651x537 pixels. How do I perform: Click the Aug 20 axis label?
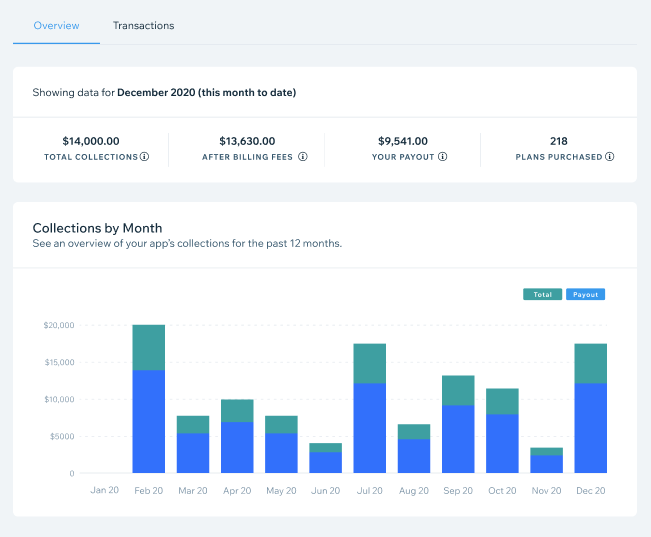point(413,490)
